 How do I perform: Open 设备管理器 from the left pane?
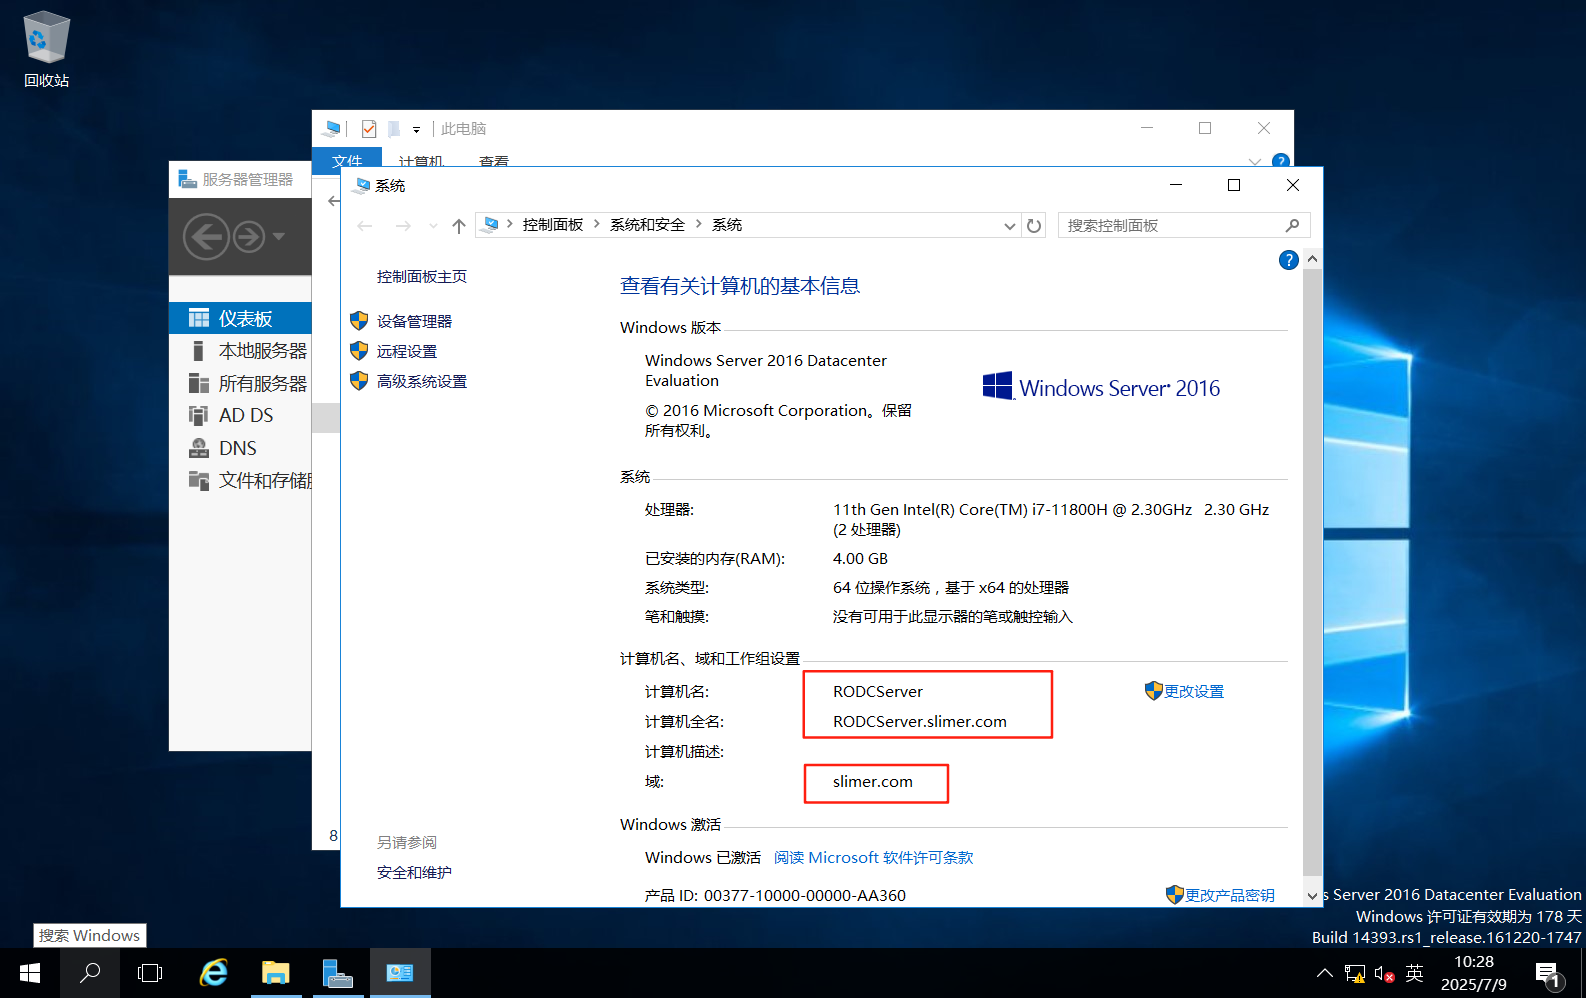pyautogui.click(x=414, y=321)
